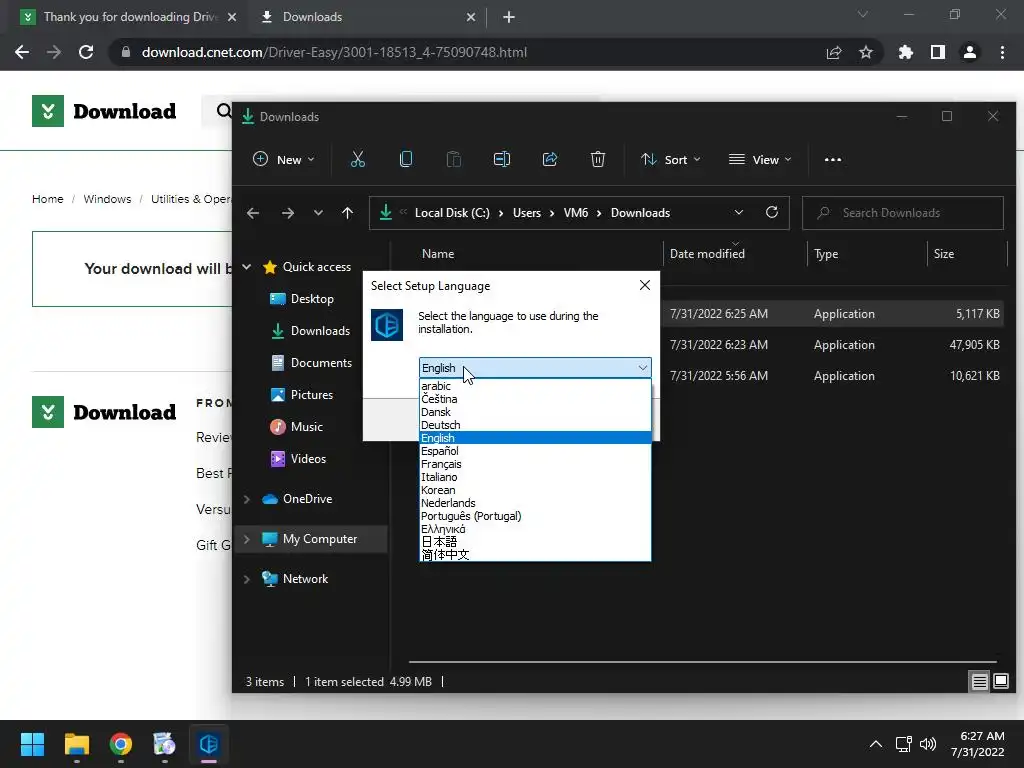
Task: Open Pictures in Quick access
Action: coord(312,394)
